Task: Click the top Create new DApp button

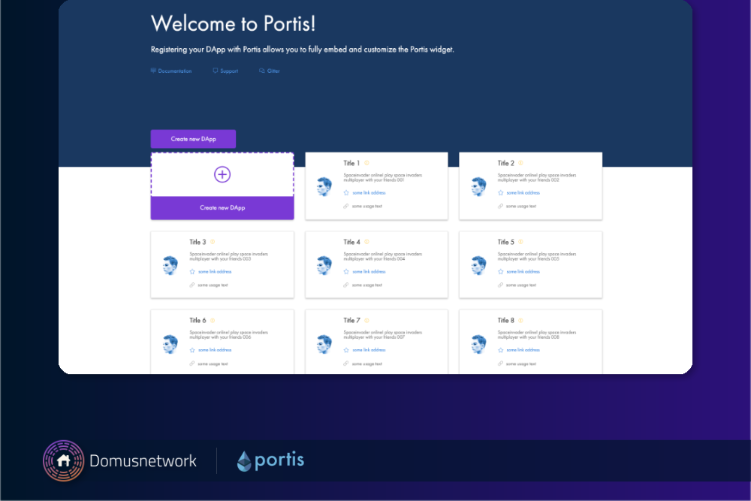Action: 193,139
